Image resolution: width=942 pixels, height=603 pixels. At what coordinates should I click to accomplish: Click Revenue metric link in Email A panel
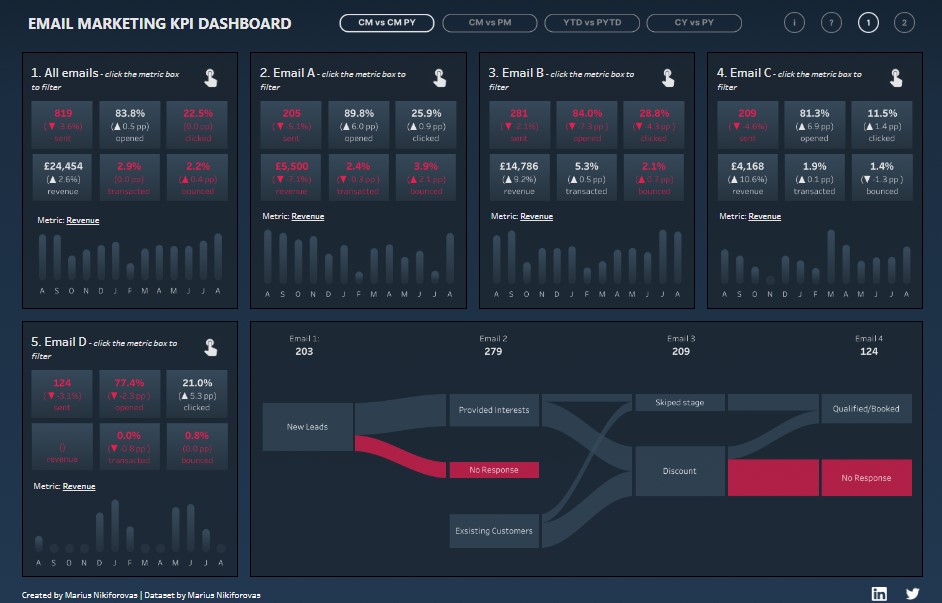pyautogui.click(x=308, y=216)
